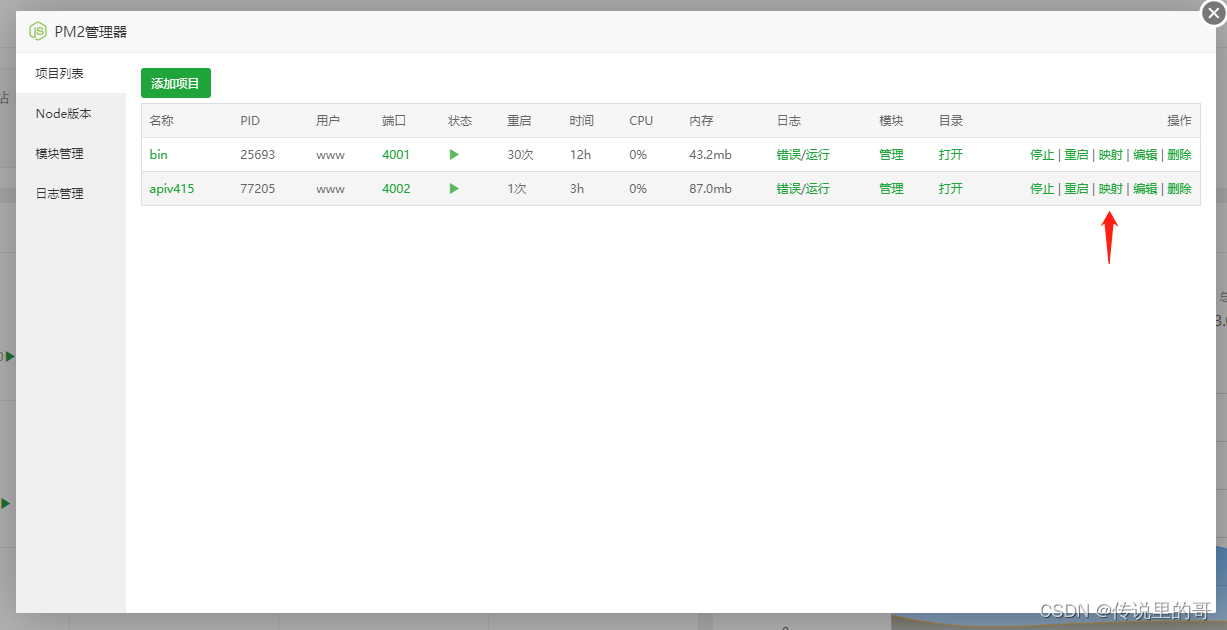Image resolution: width=1227 pixels, height=630 pixels.
Task: Click the 模块 column header
Action: [891, 121]
